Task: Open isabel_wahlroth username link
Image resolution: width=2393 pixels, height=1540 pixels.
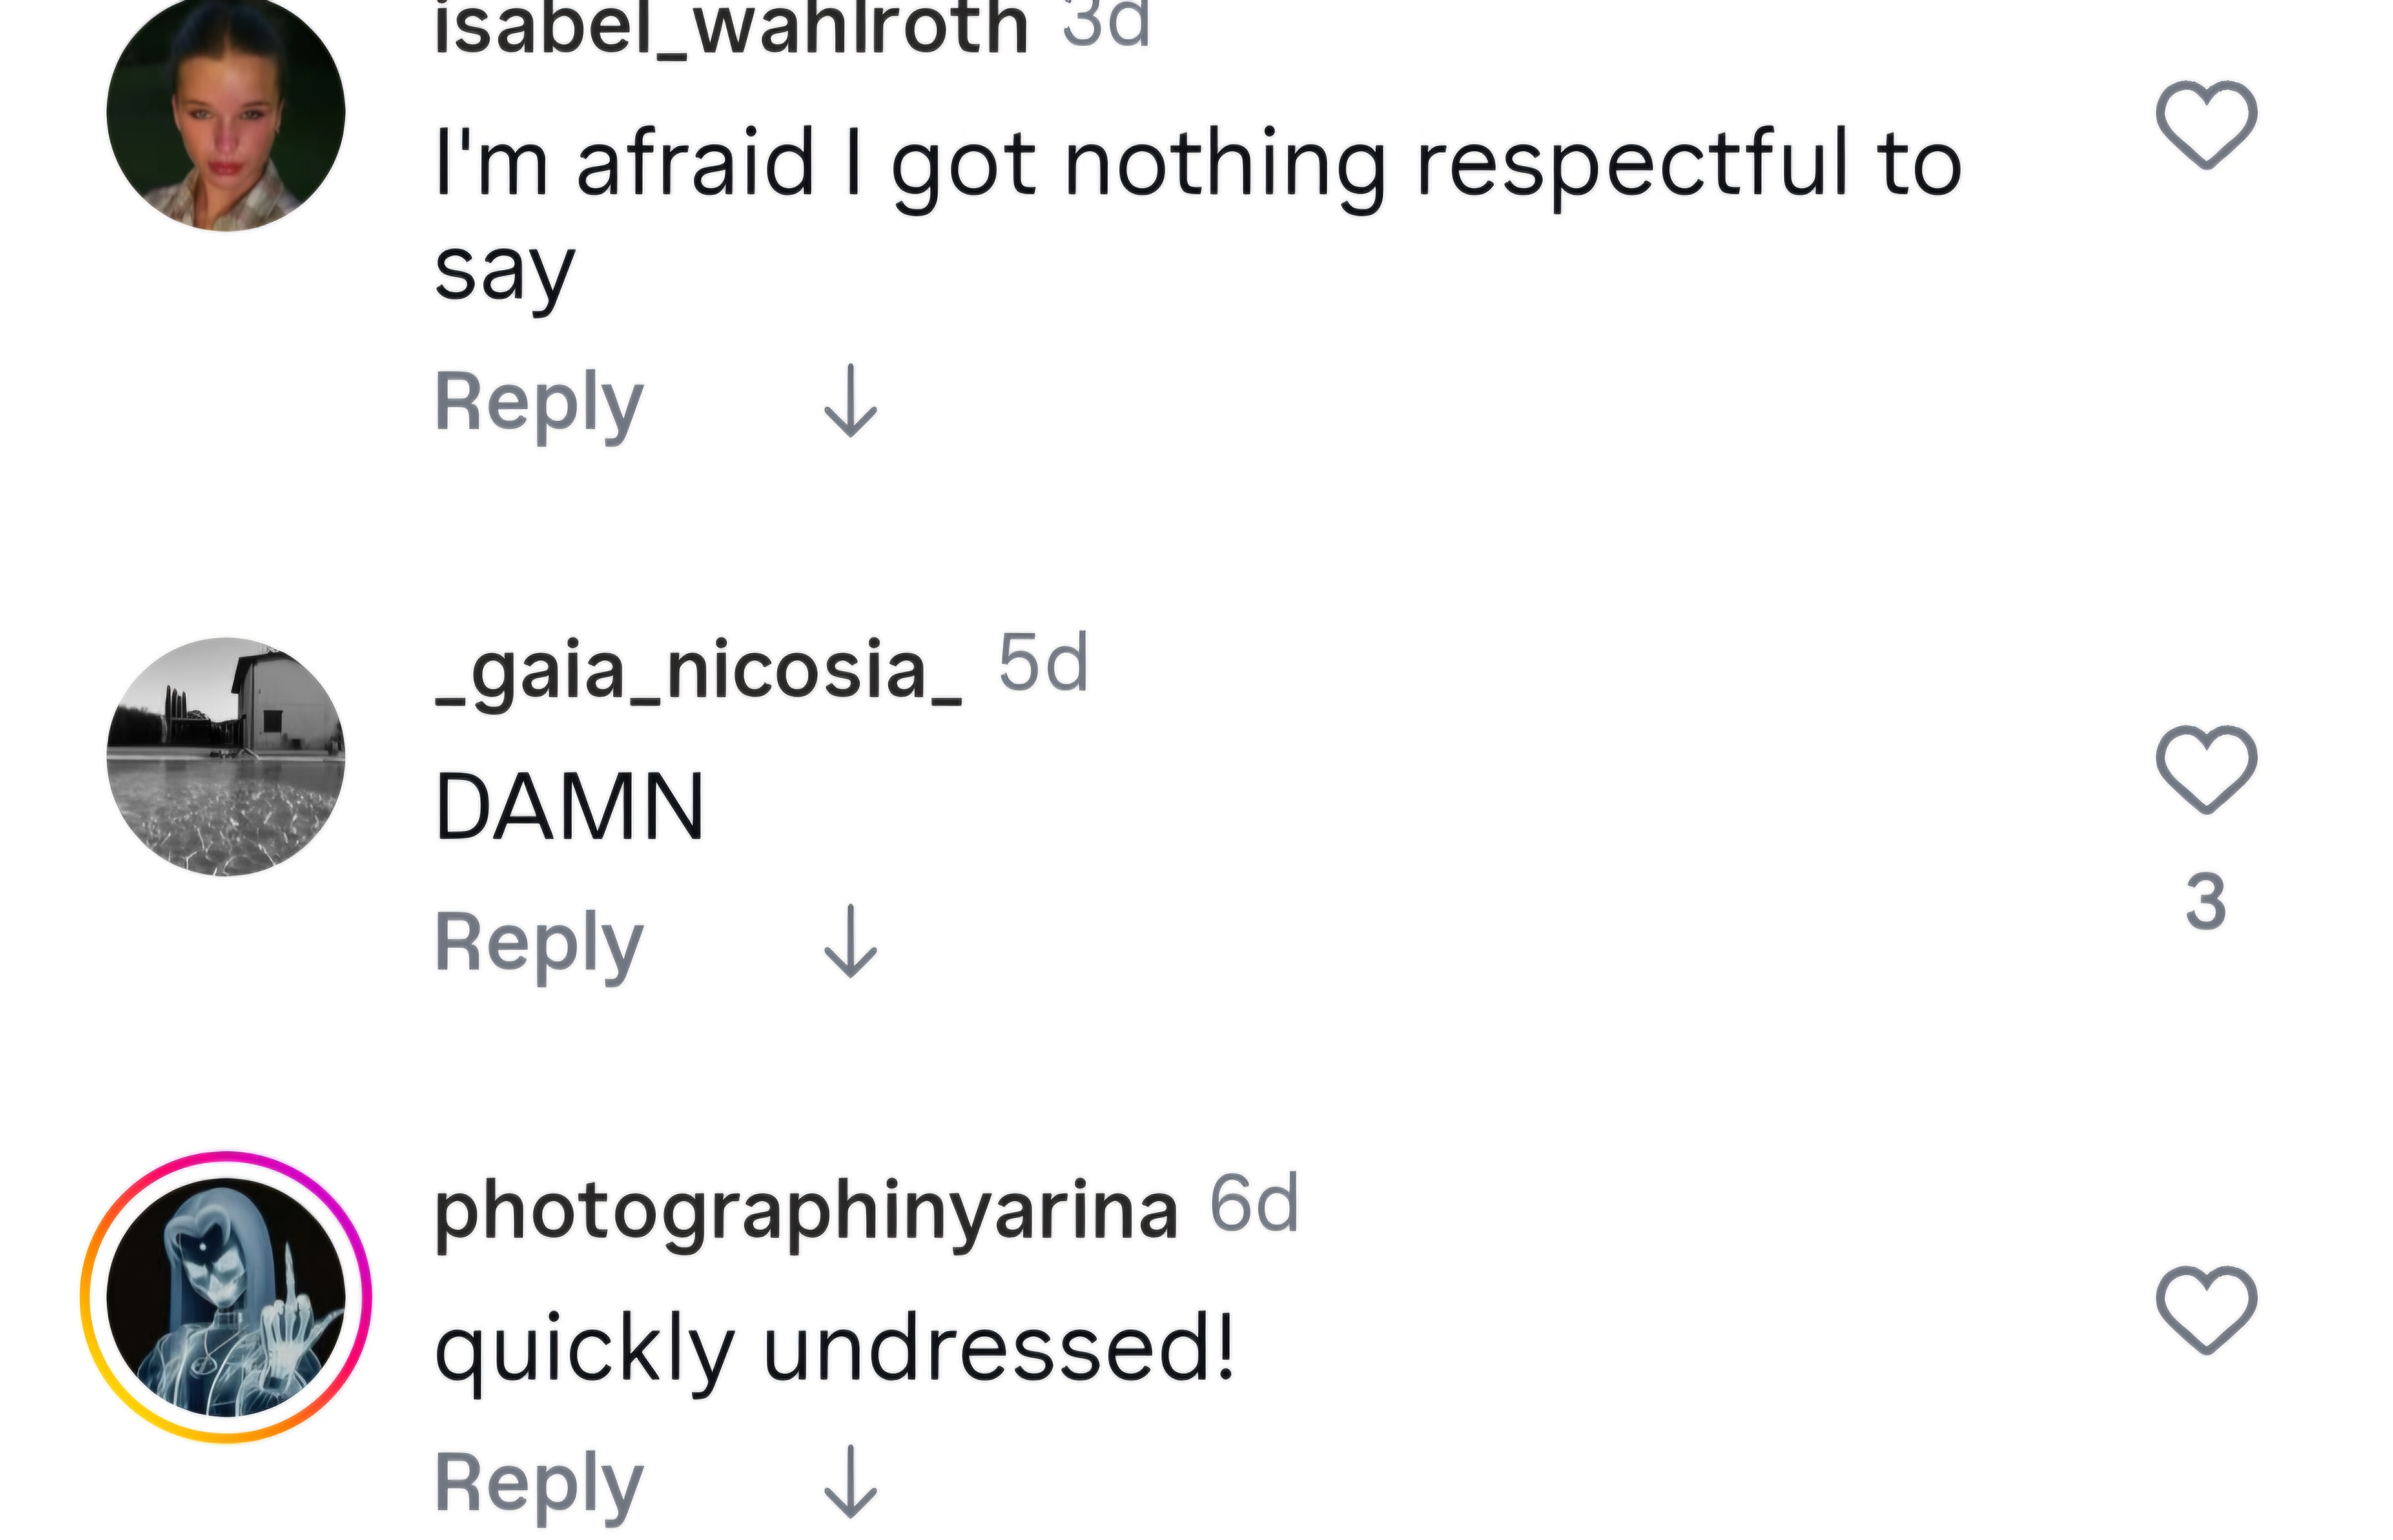Action: click(x=732, y=26)
